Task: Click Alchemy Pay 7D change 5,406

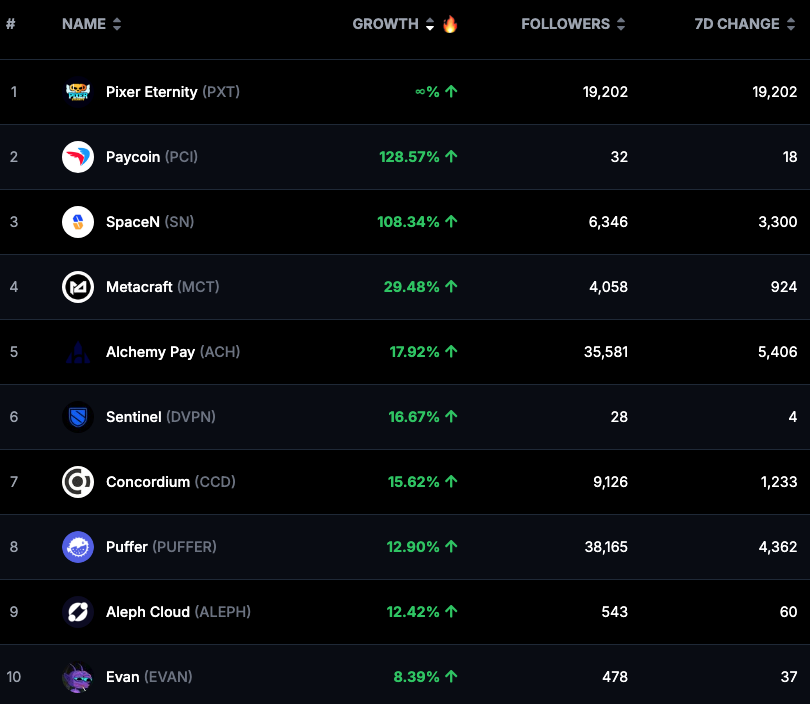Action: click(777, 352)
